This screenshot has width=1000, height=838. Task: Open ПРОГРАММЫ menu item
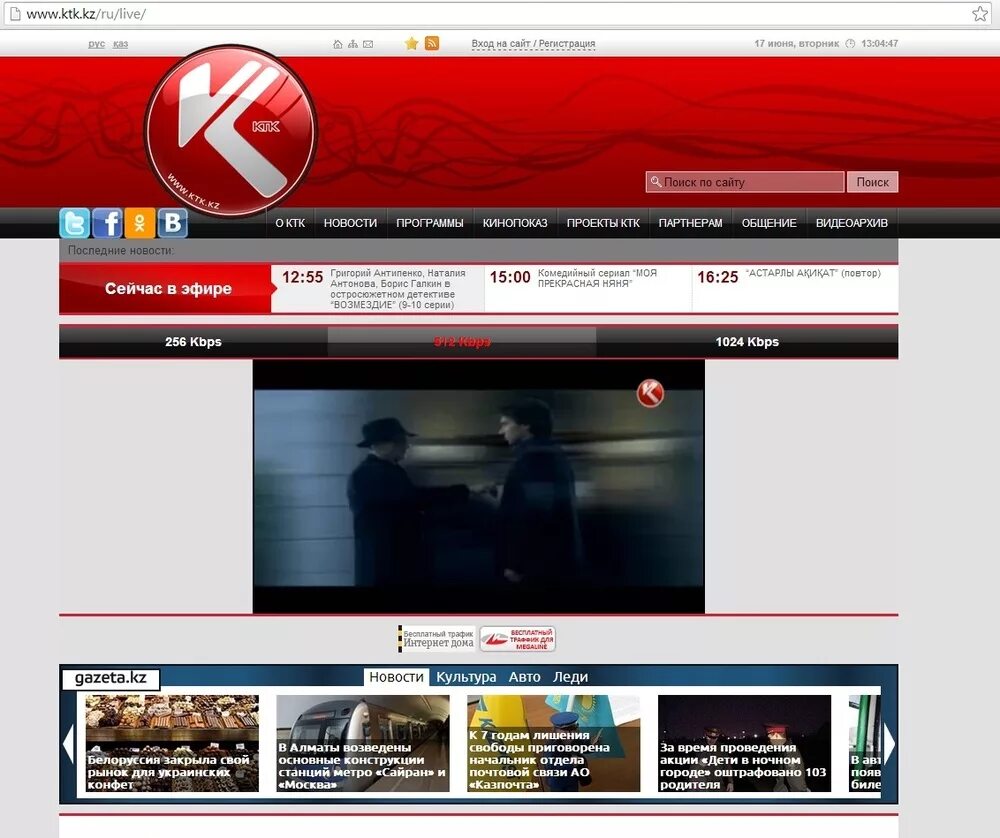(x=430, y=223)
